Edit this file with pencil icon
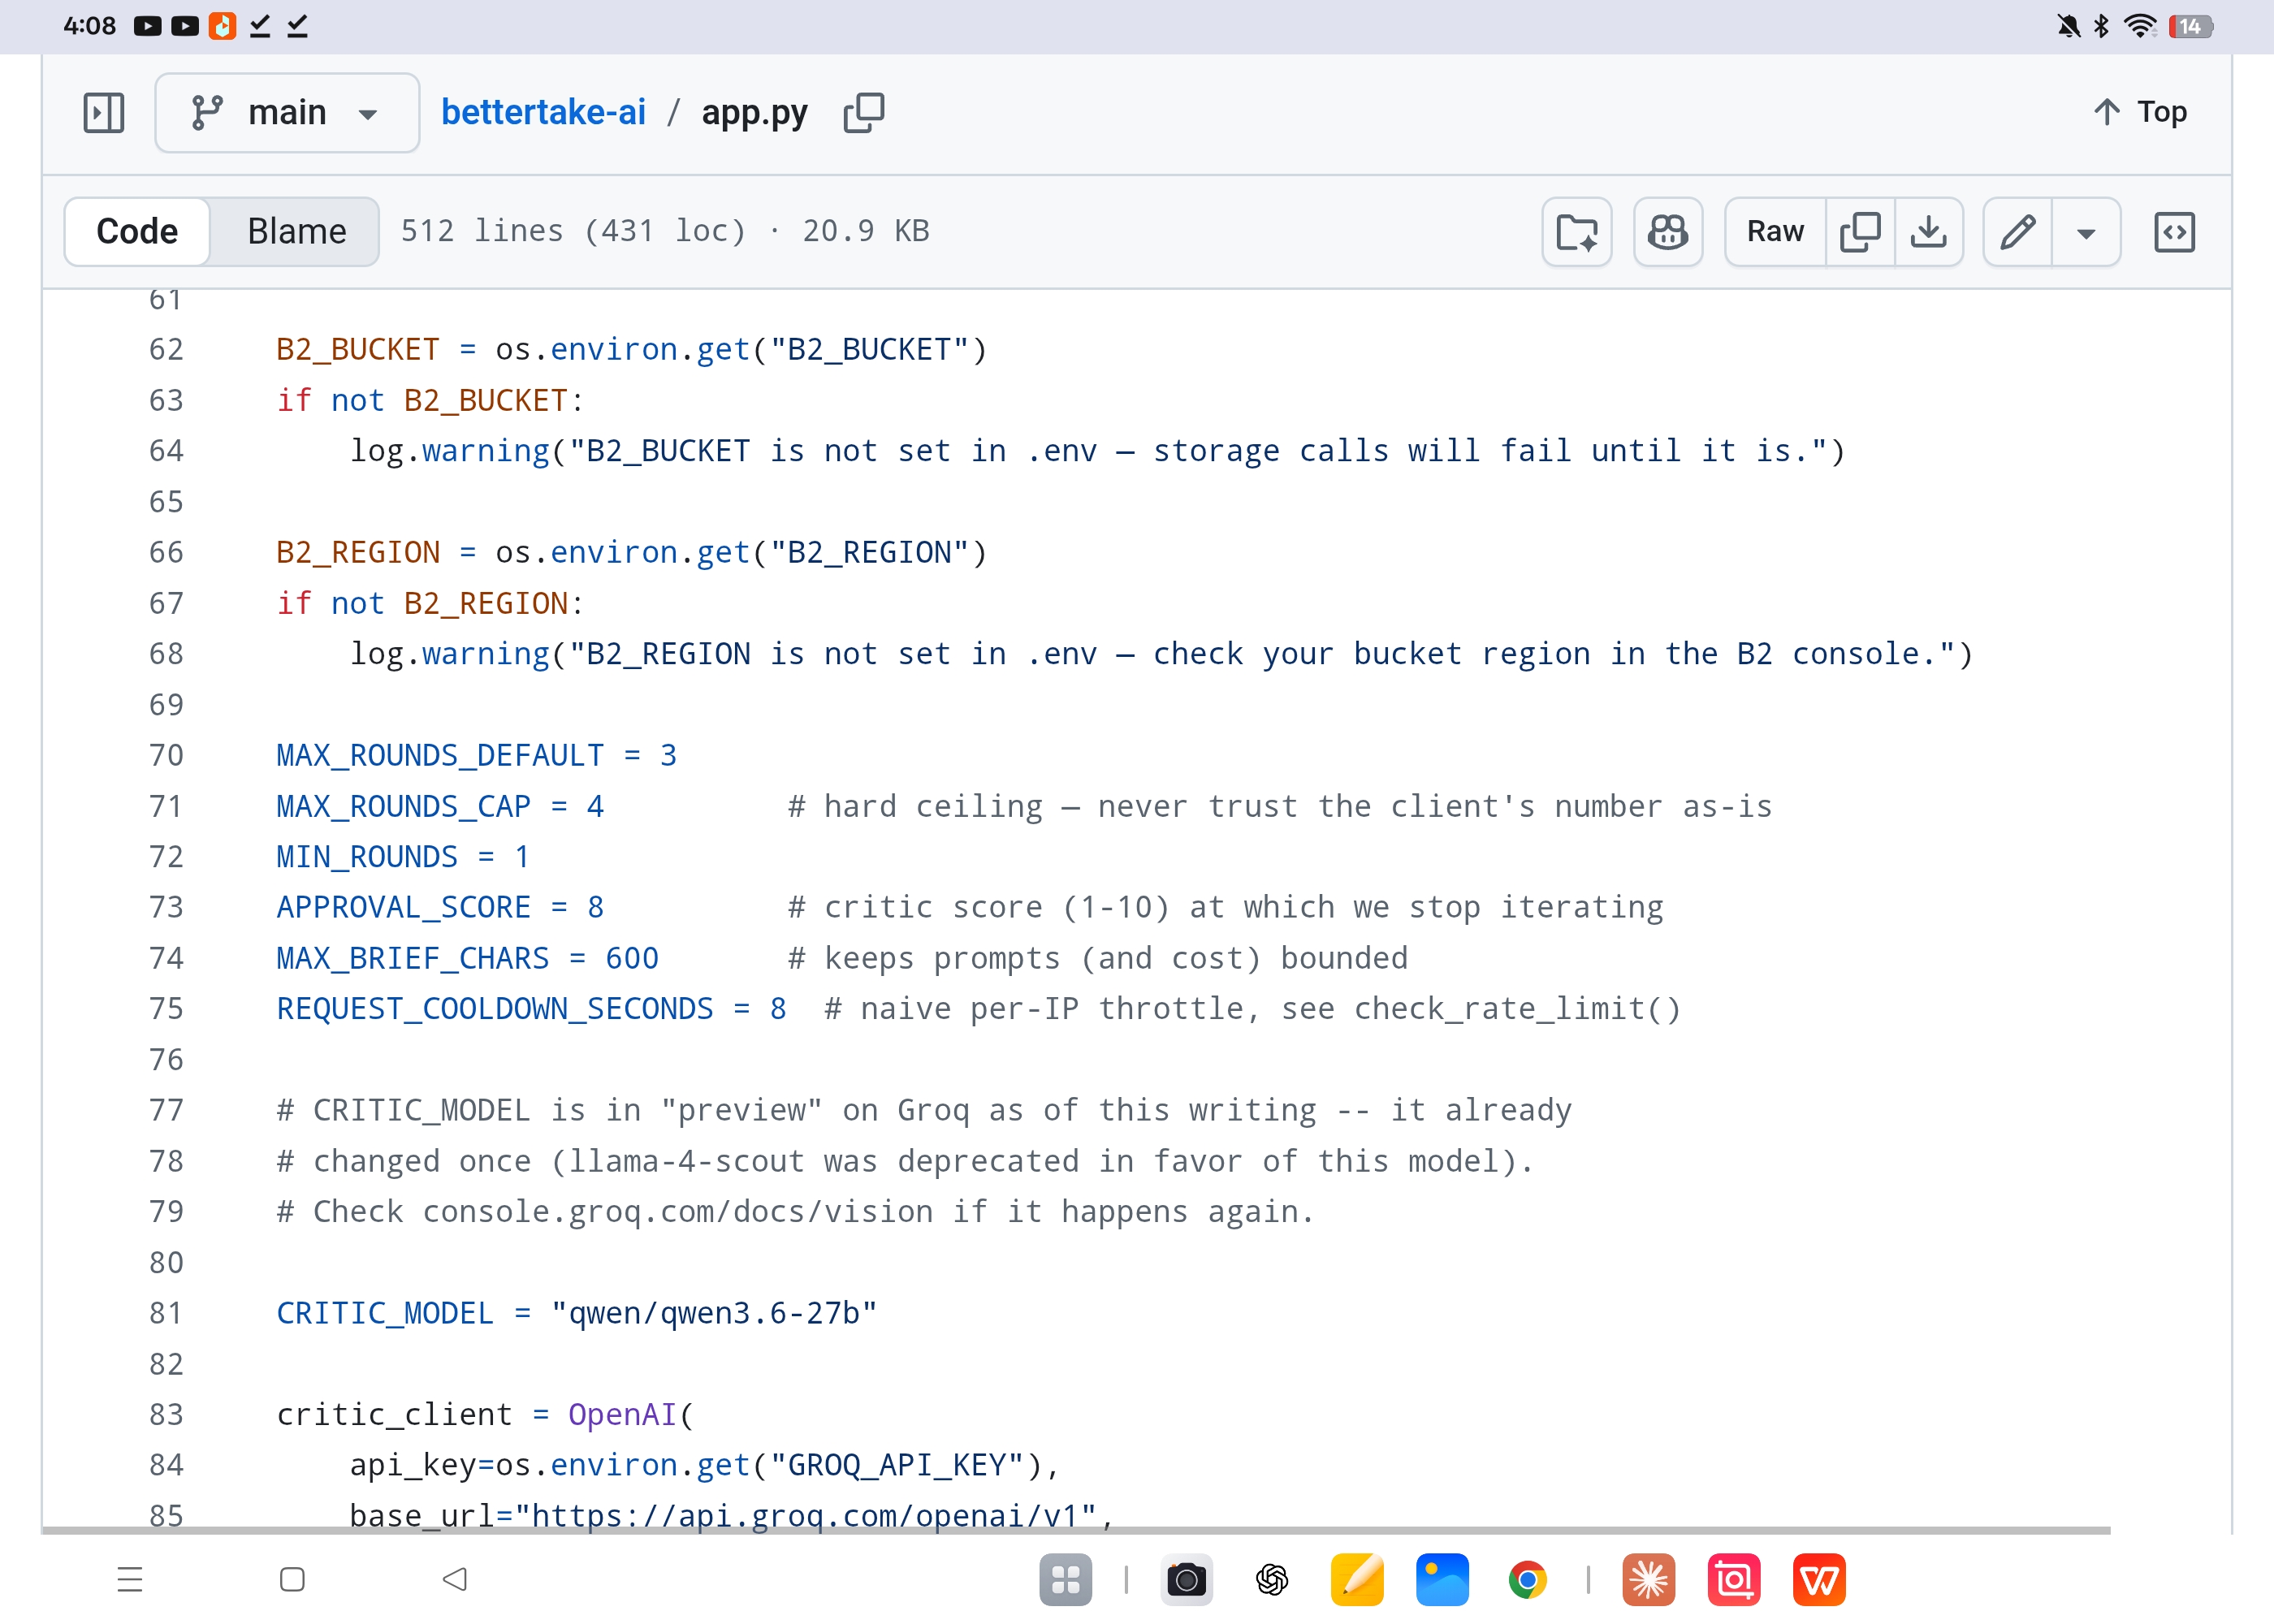 pyautogui.click(x=2017, y=232)
